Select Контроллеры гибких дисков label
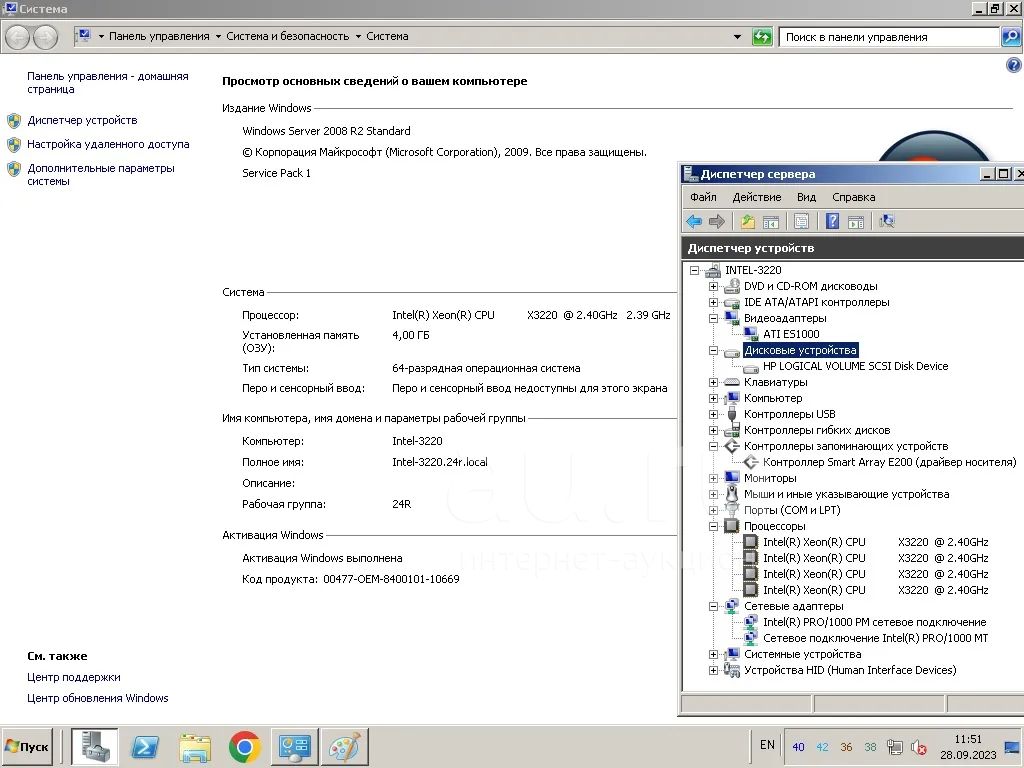This screenshot has height=768, width=1024. tap(817, 430)
